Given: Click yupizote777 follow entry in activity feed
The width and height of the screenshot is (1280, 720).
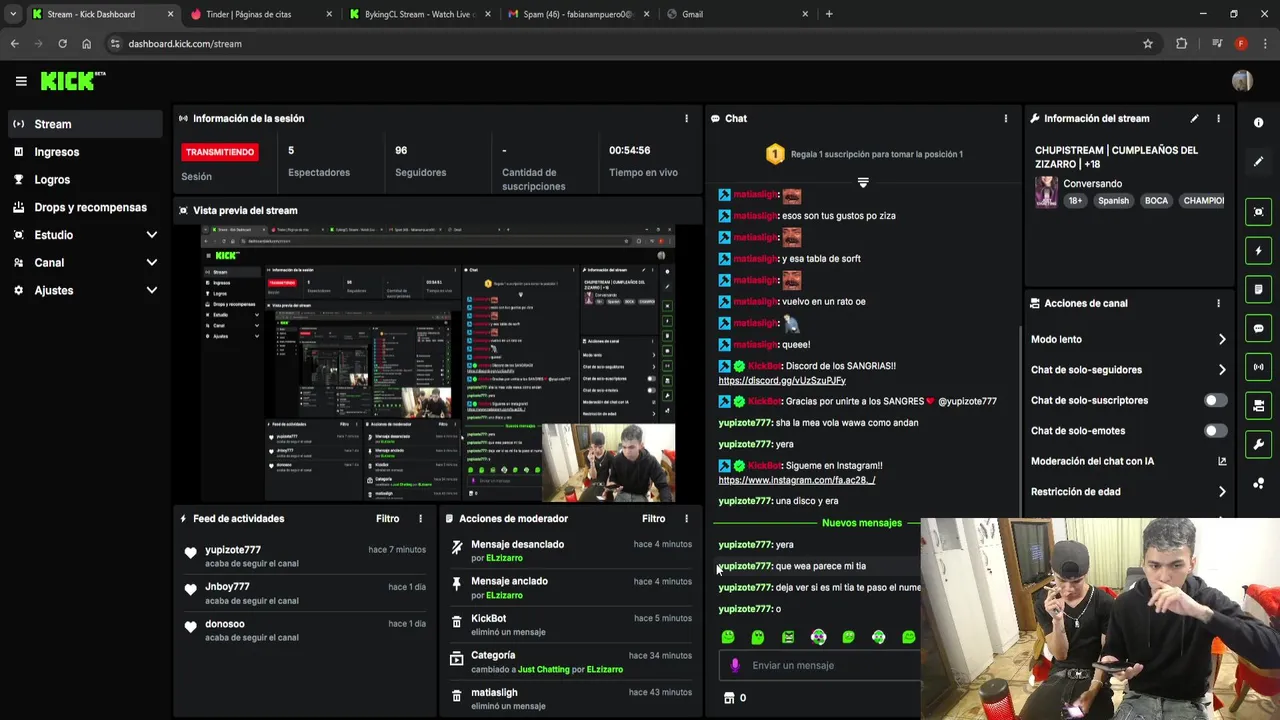Looking at the screenshot, I should (x=304, y=556).
